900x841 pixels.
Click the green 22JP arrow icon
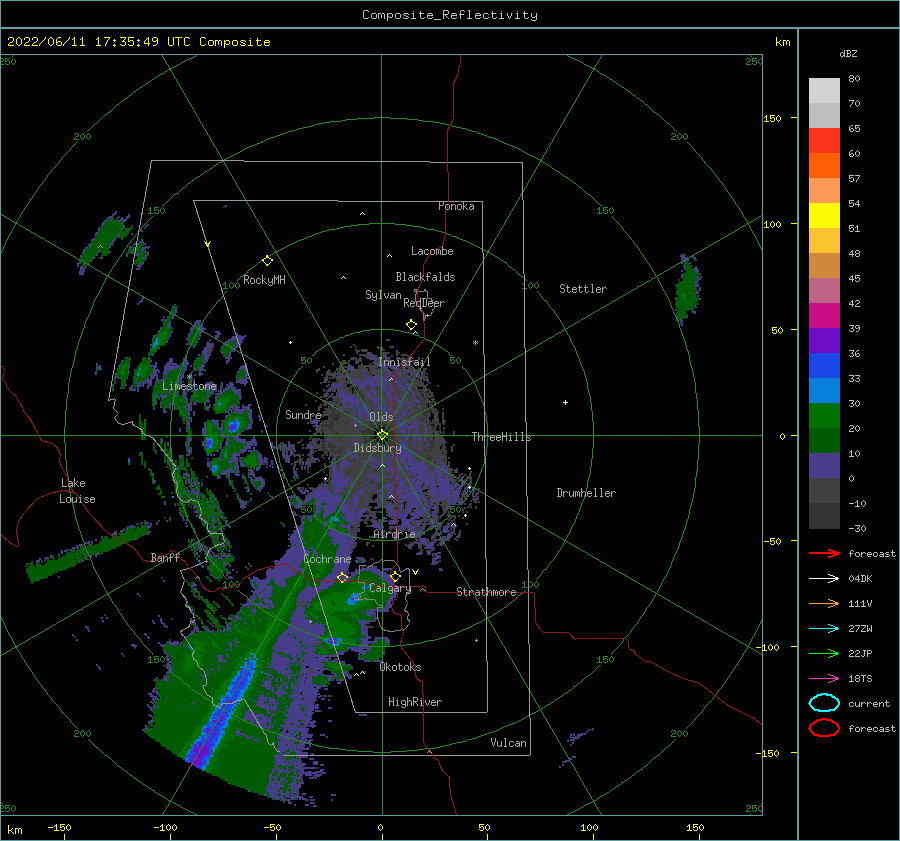[x=824, y=653]
